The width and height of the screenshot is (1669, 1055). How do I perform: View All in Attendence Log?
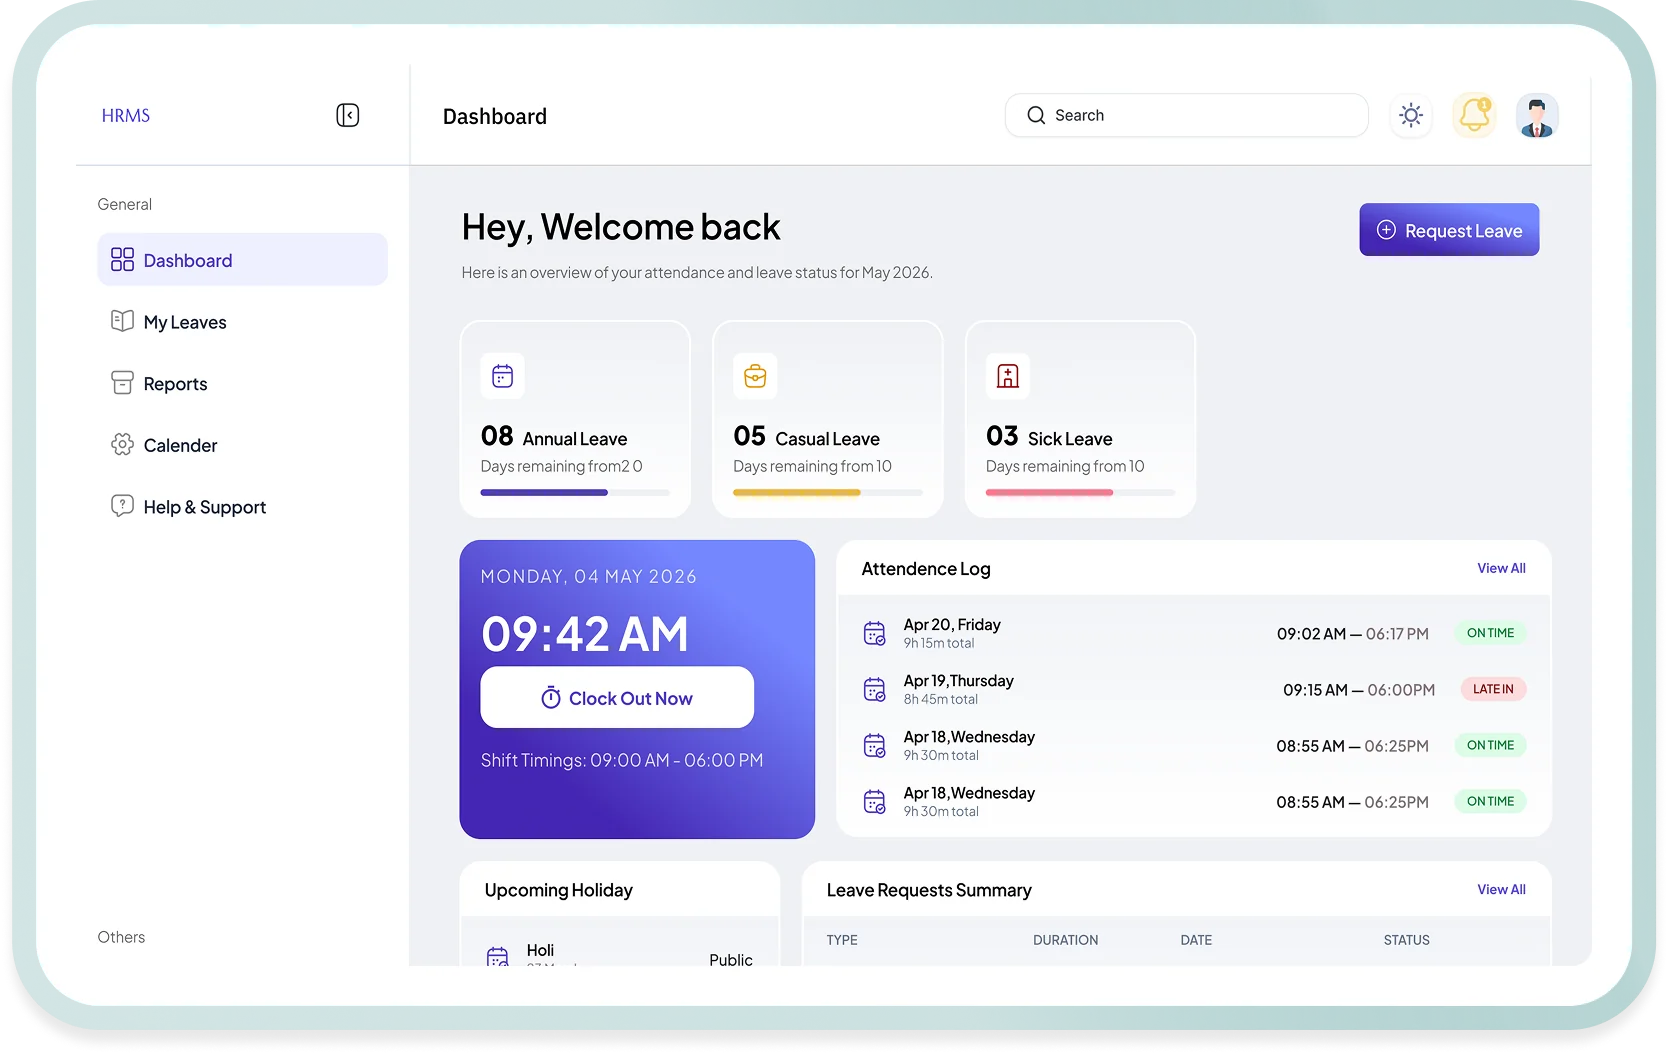click(x=1501, y=568)
